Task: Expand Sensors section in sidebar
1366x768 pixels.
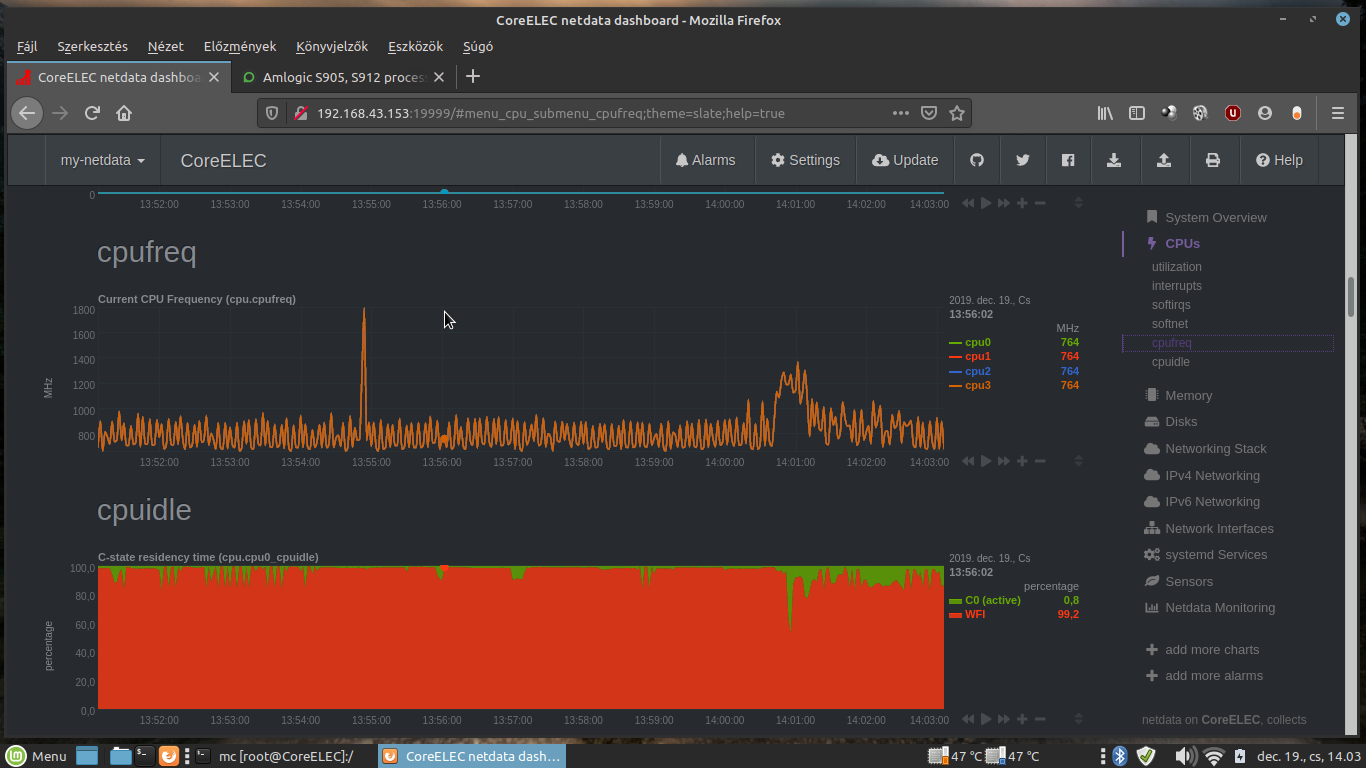Action: coord(1188,581)
